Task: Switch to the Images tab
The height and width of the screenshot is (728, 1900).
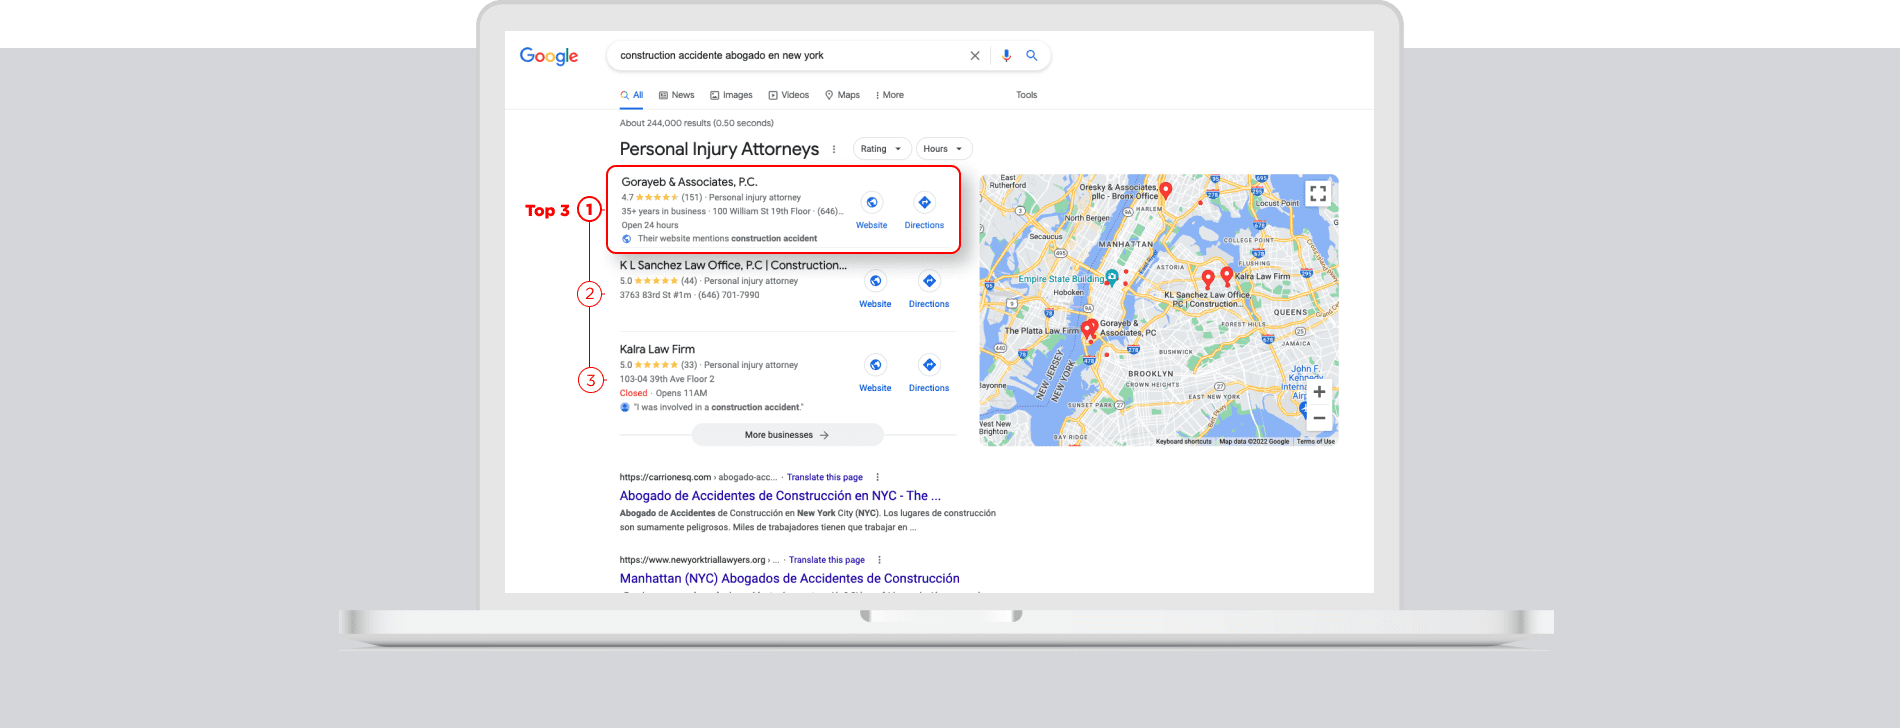Action: click(x=732, y=95)
